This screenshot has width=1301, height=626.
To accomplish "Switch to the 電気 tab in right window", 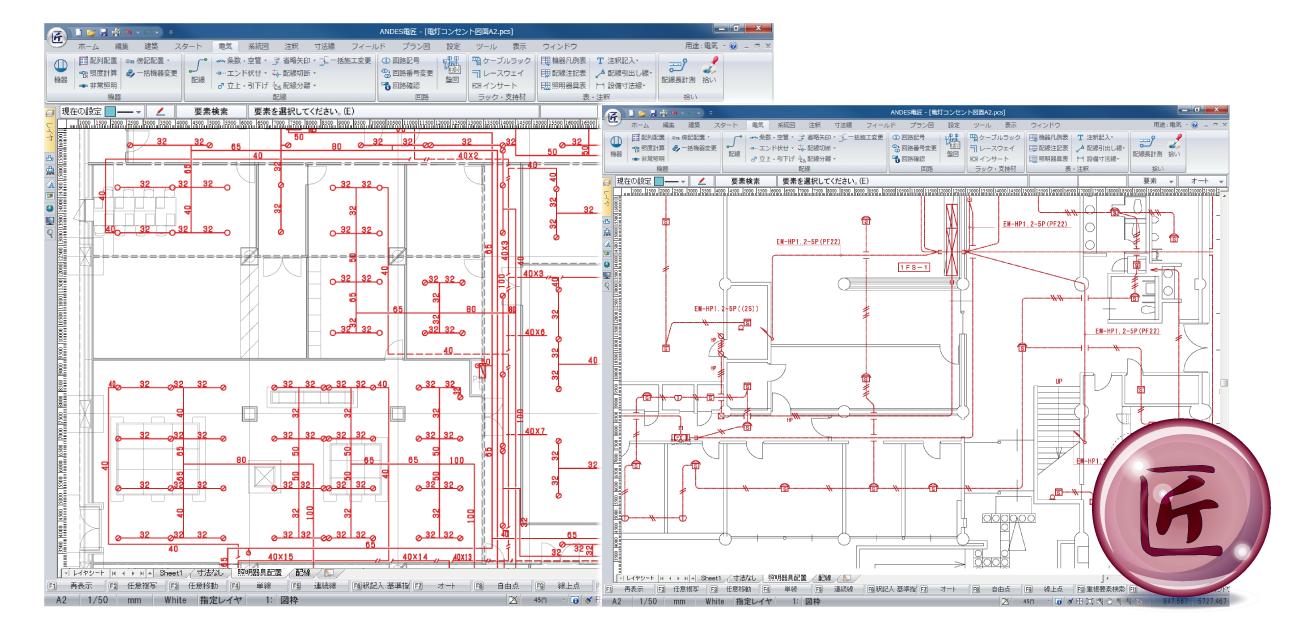I will [x=757, y=124].
